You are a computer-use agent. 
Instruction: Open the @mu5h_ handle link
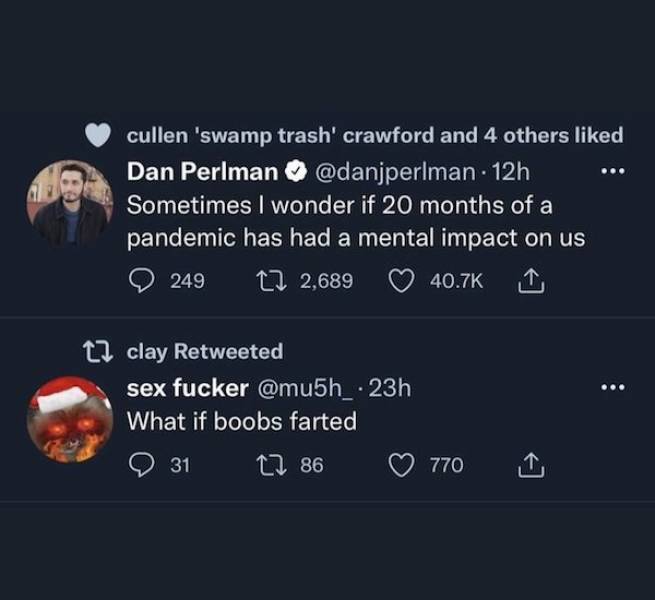point(307,388)
